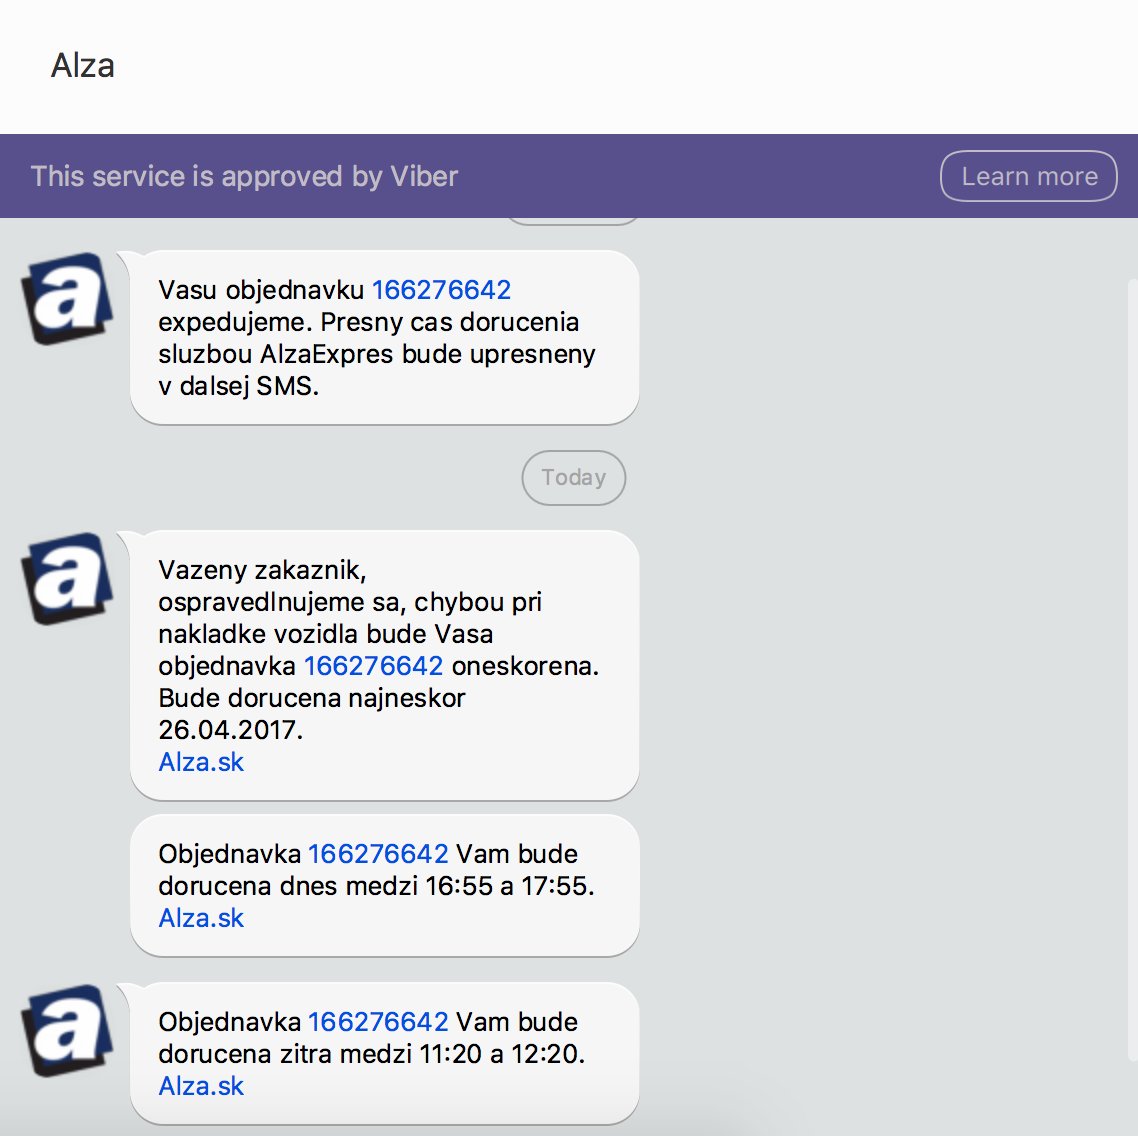Select 'Vasu objednavku' expedition message bubble
Screen dimensions: 1138x1136
pos(385,338)
